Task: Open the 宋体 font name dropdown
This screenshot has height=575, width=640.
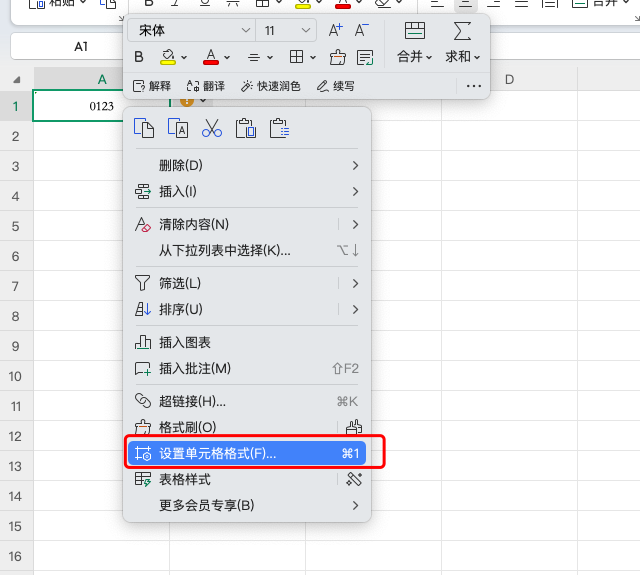Action: [190, 31]
